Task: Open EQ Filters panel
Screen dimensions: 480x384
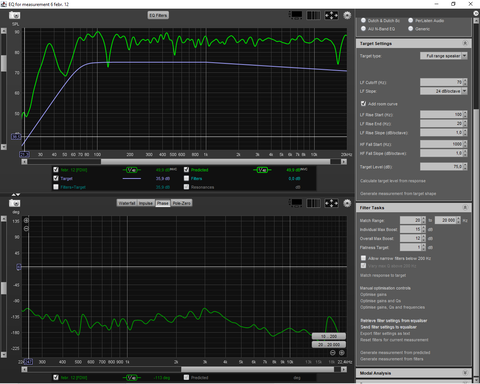Action: click(158, 15)
